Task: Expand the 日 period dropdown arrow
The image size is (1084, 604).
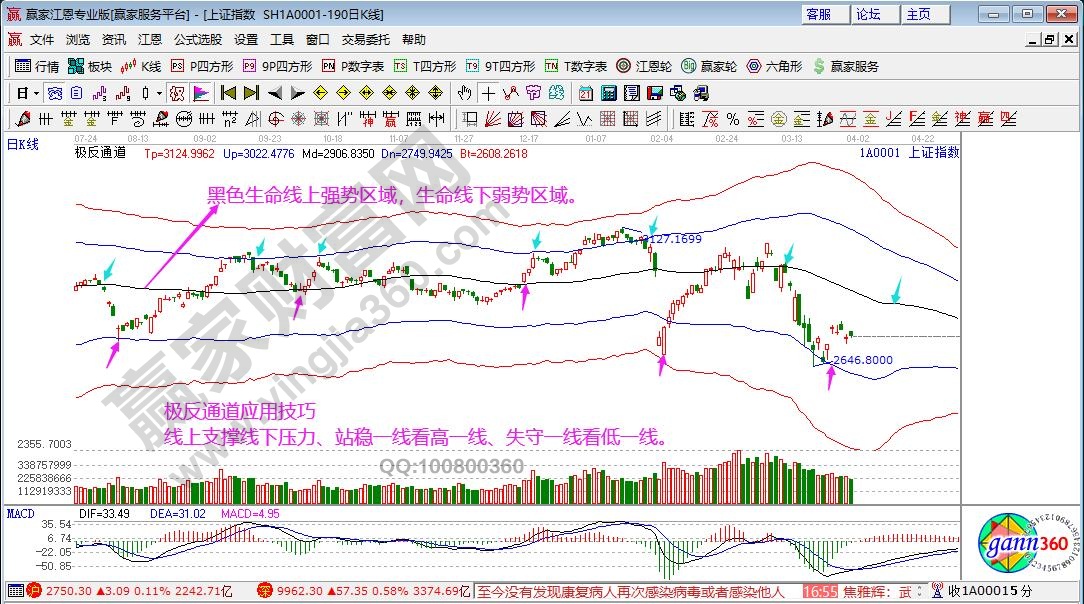Action: pos(36,93)
